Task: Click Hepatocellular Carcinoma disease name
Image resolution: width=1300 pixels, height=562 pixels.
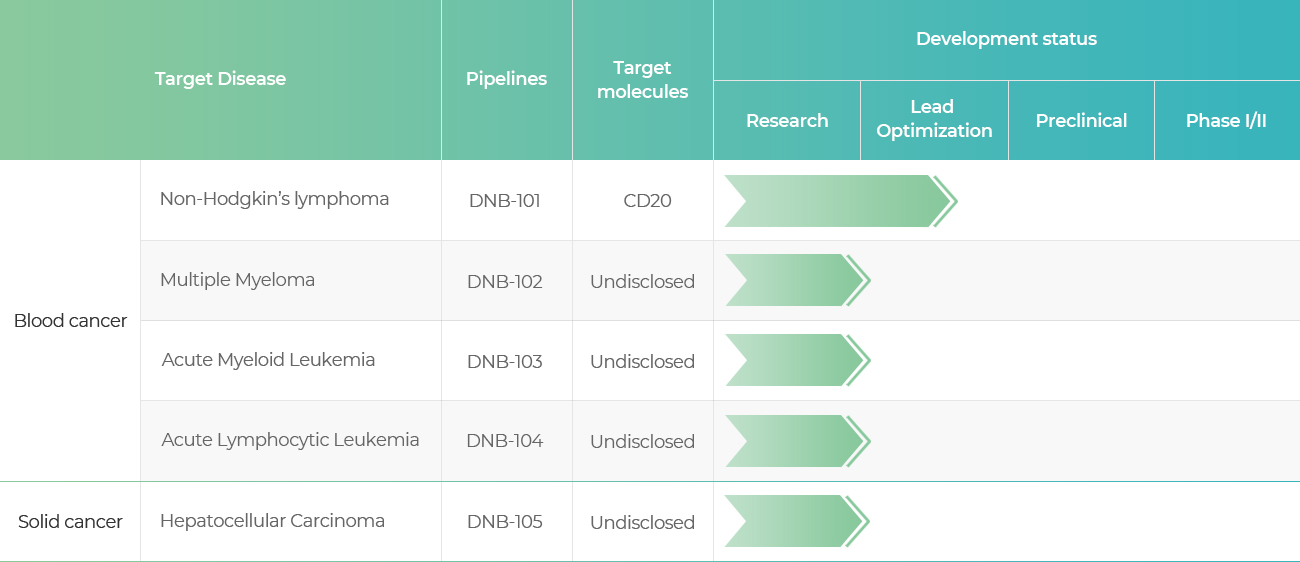Action: click(x=272, y=521)
